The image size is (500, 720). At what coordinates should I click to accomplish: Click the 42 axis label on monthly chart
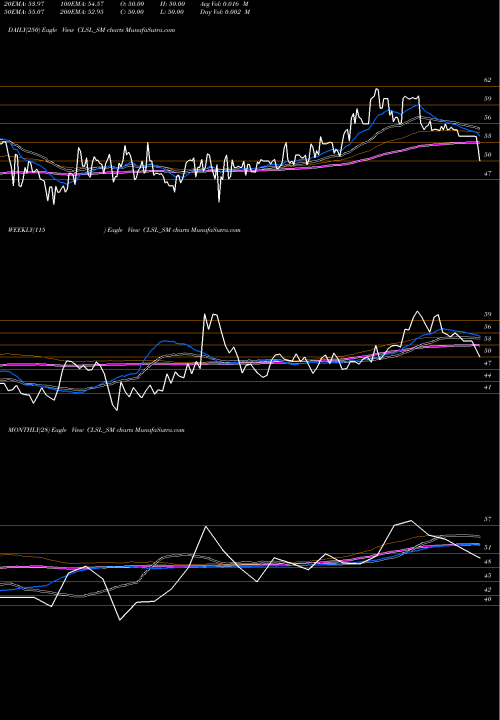click(x=487, y=590)
